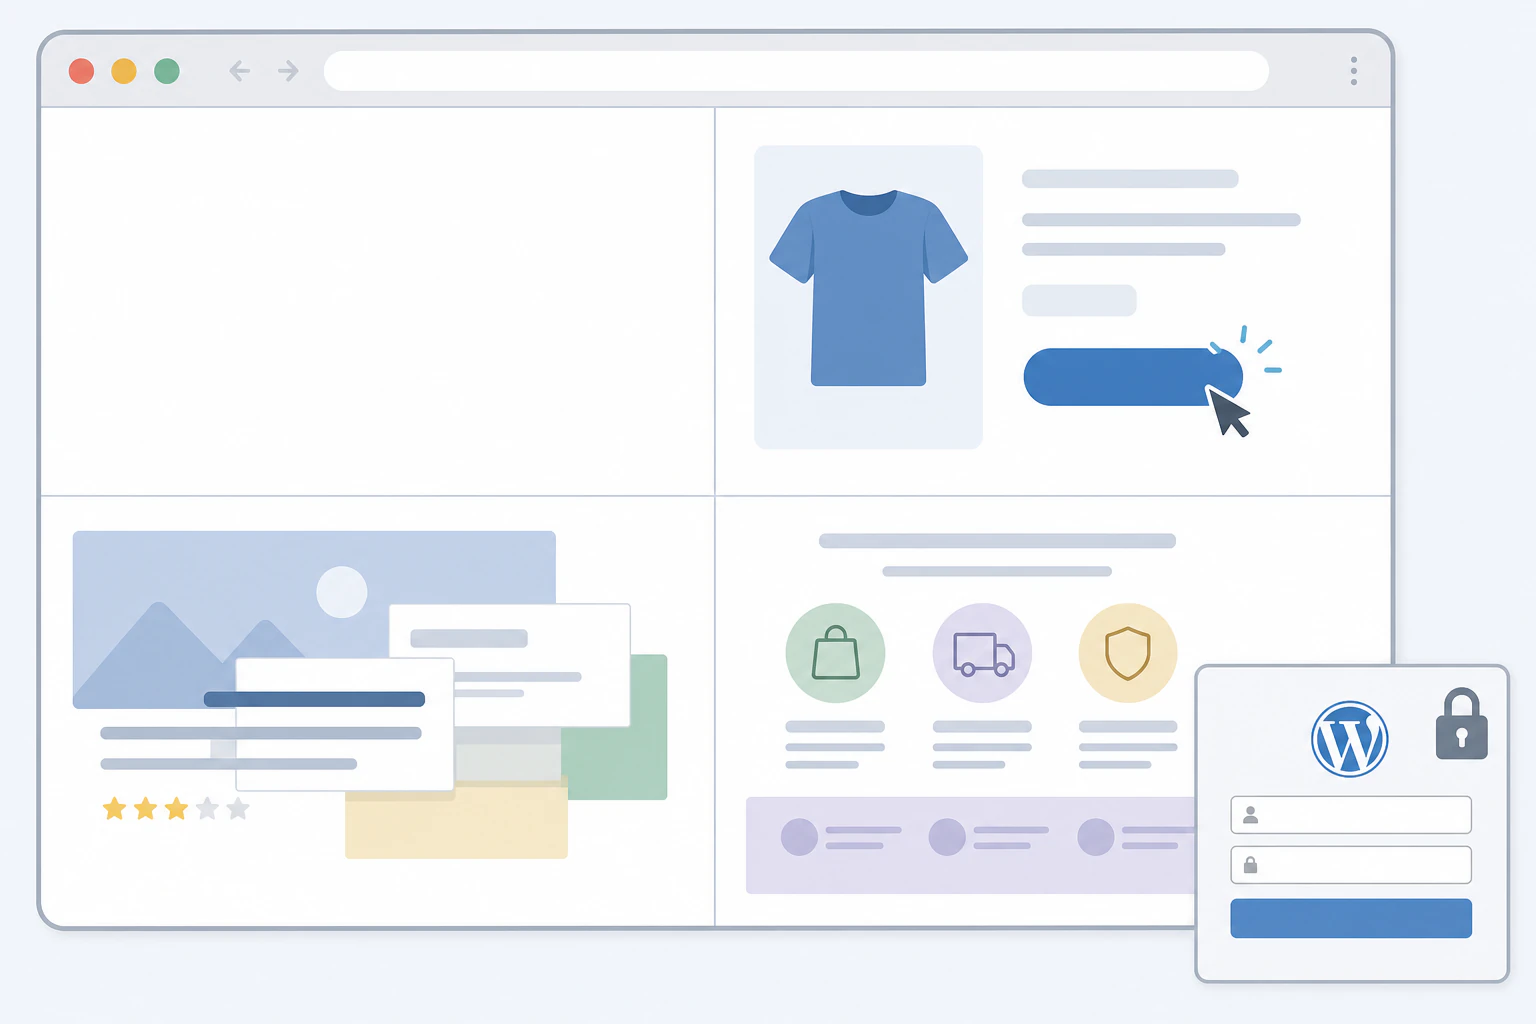Click the yellow shield icon
The image size is (1536, 1024).
(1128, 653)
